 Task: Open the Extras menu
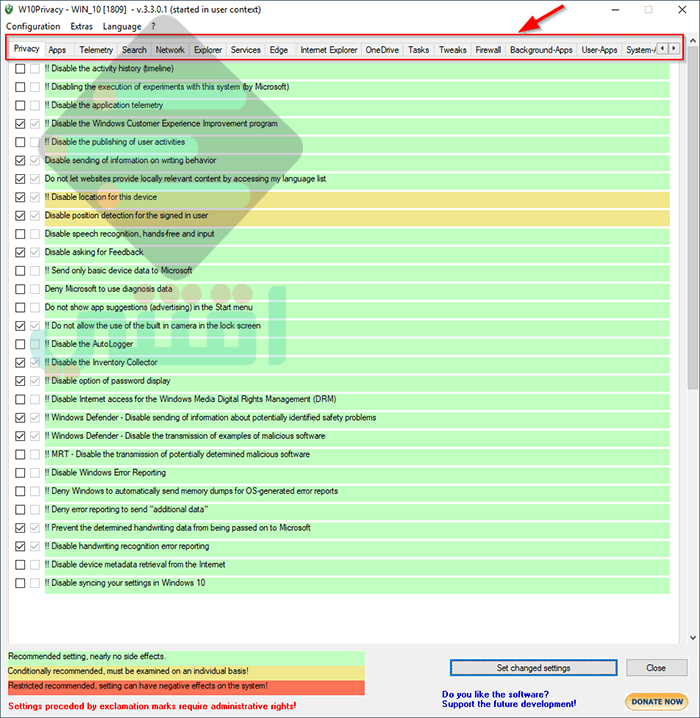pos(81,27)
